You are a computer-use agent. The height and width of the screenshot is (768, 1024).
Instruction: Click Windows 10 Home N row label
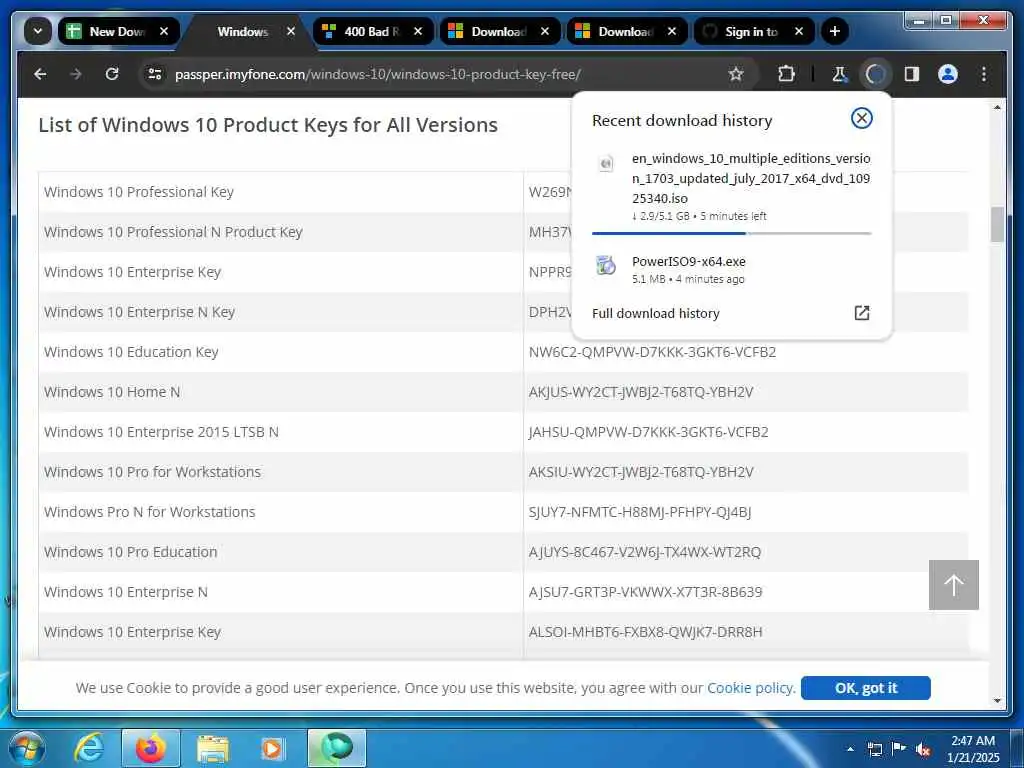coord(112,392)
